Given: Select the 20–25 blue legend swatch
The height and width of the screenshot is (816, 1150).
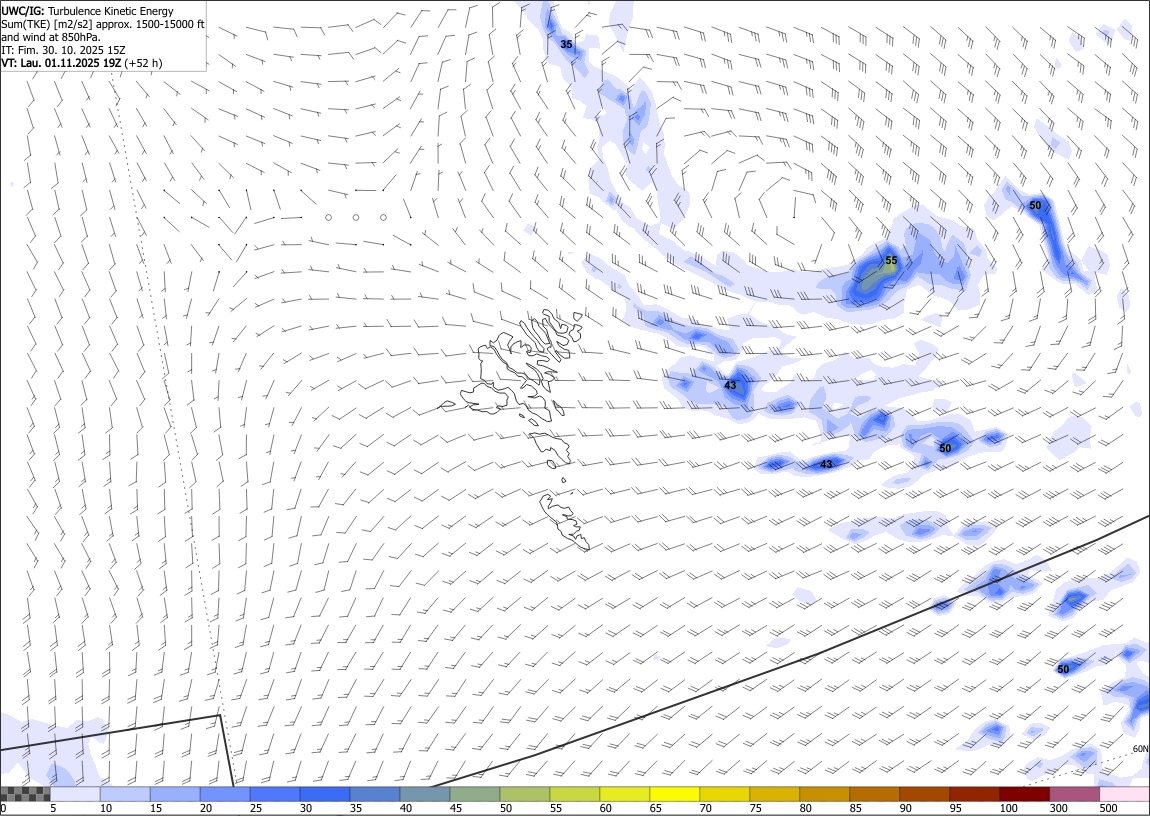Looking at the screenshot, I should coord(224,794).
